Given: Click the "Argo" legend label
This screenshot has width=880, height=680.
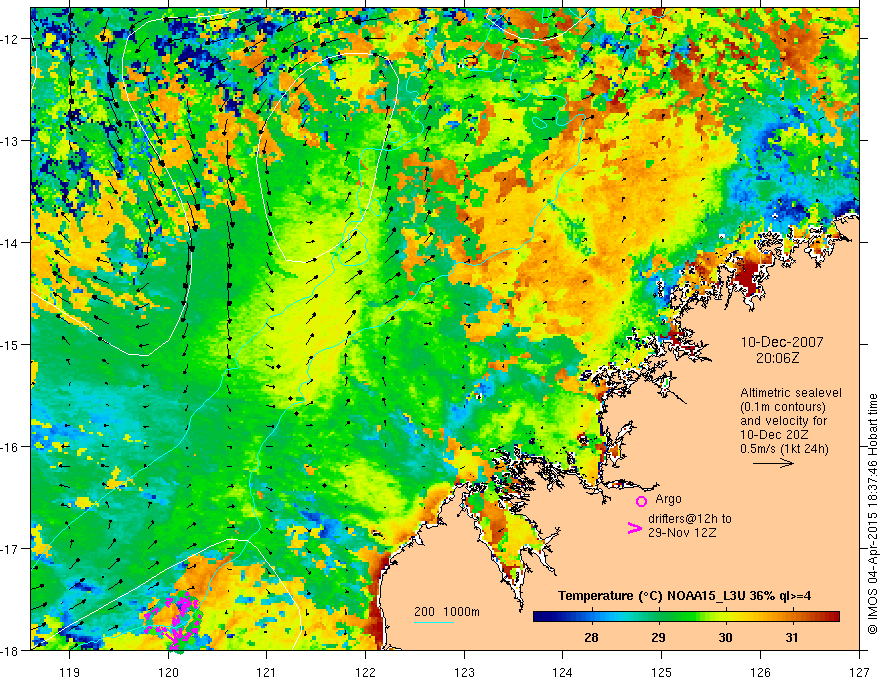Looking at the screenshot, I should (x=668, y=499).
